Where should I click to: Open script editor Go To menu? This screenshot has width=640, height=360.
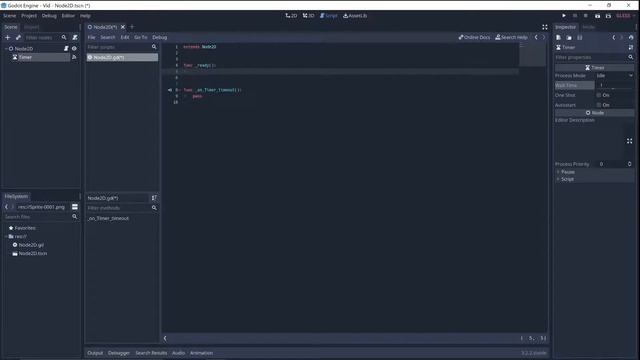click(141, 37)
